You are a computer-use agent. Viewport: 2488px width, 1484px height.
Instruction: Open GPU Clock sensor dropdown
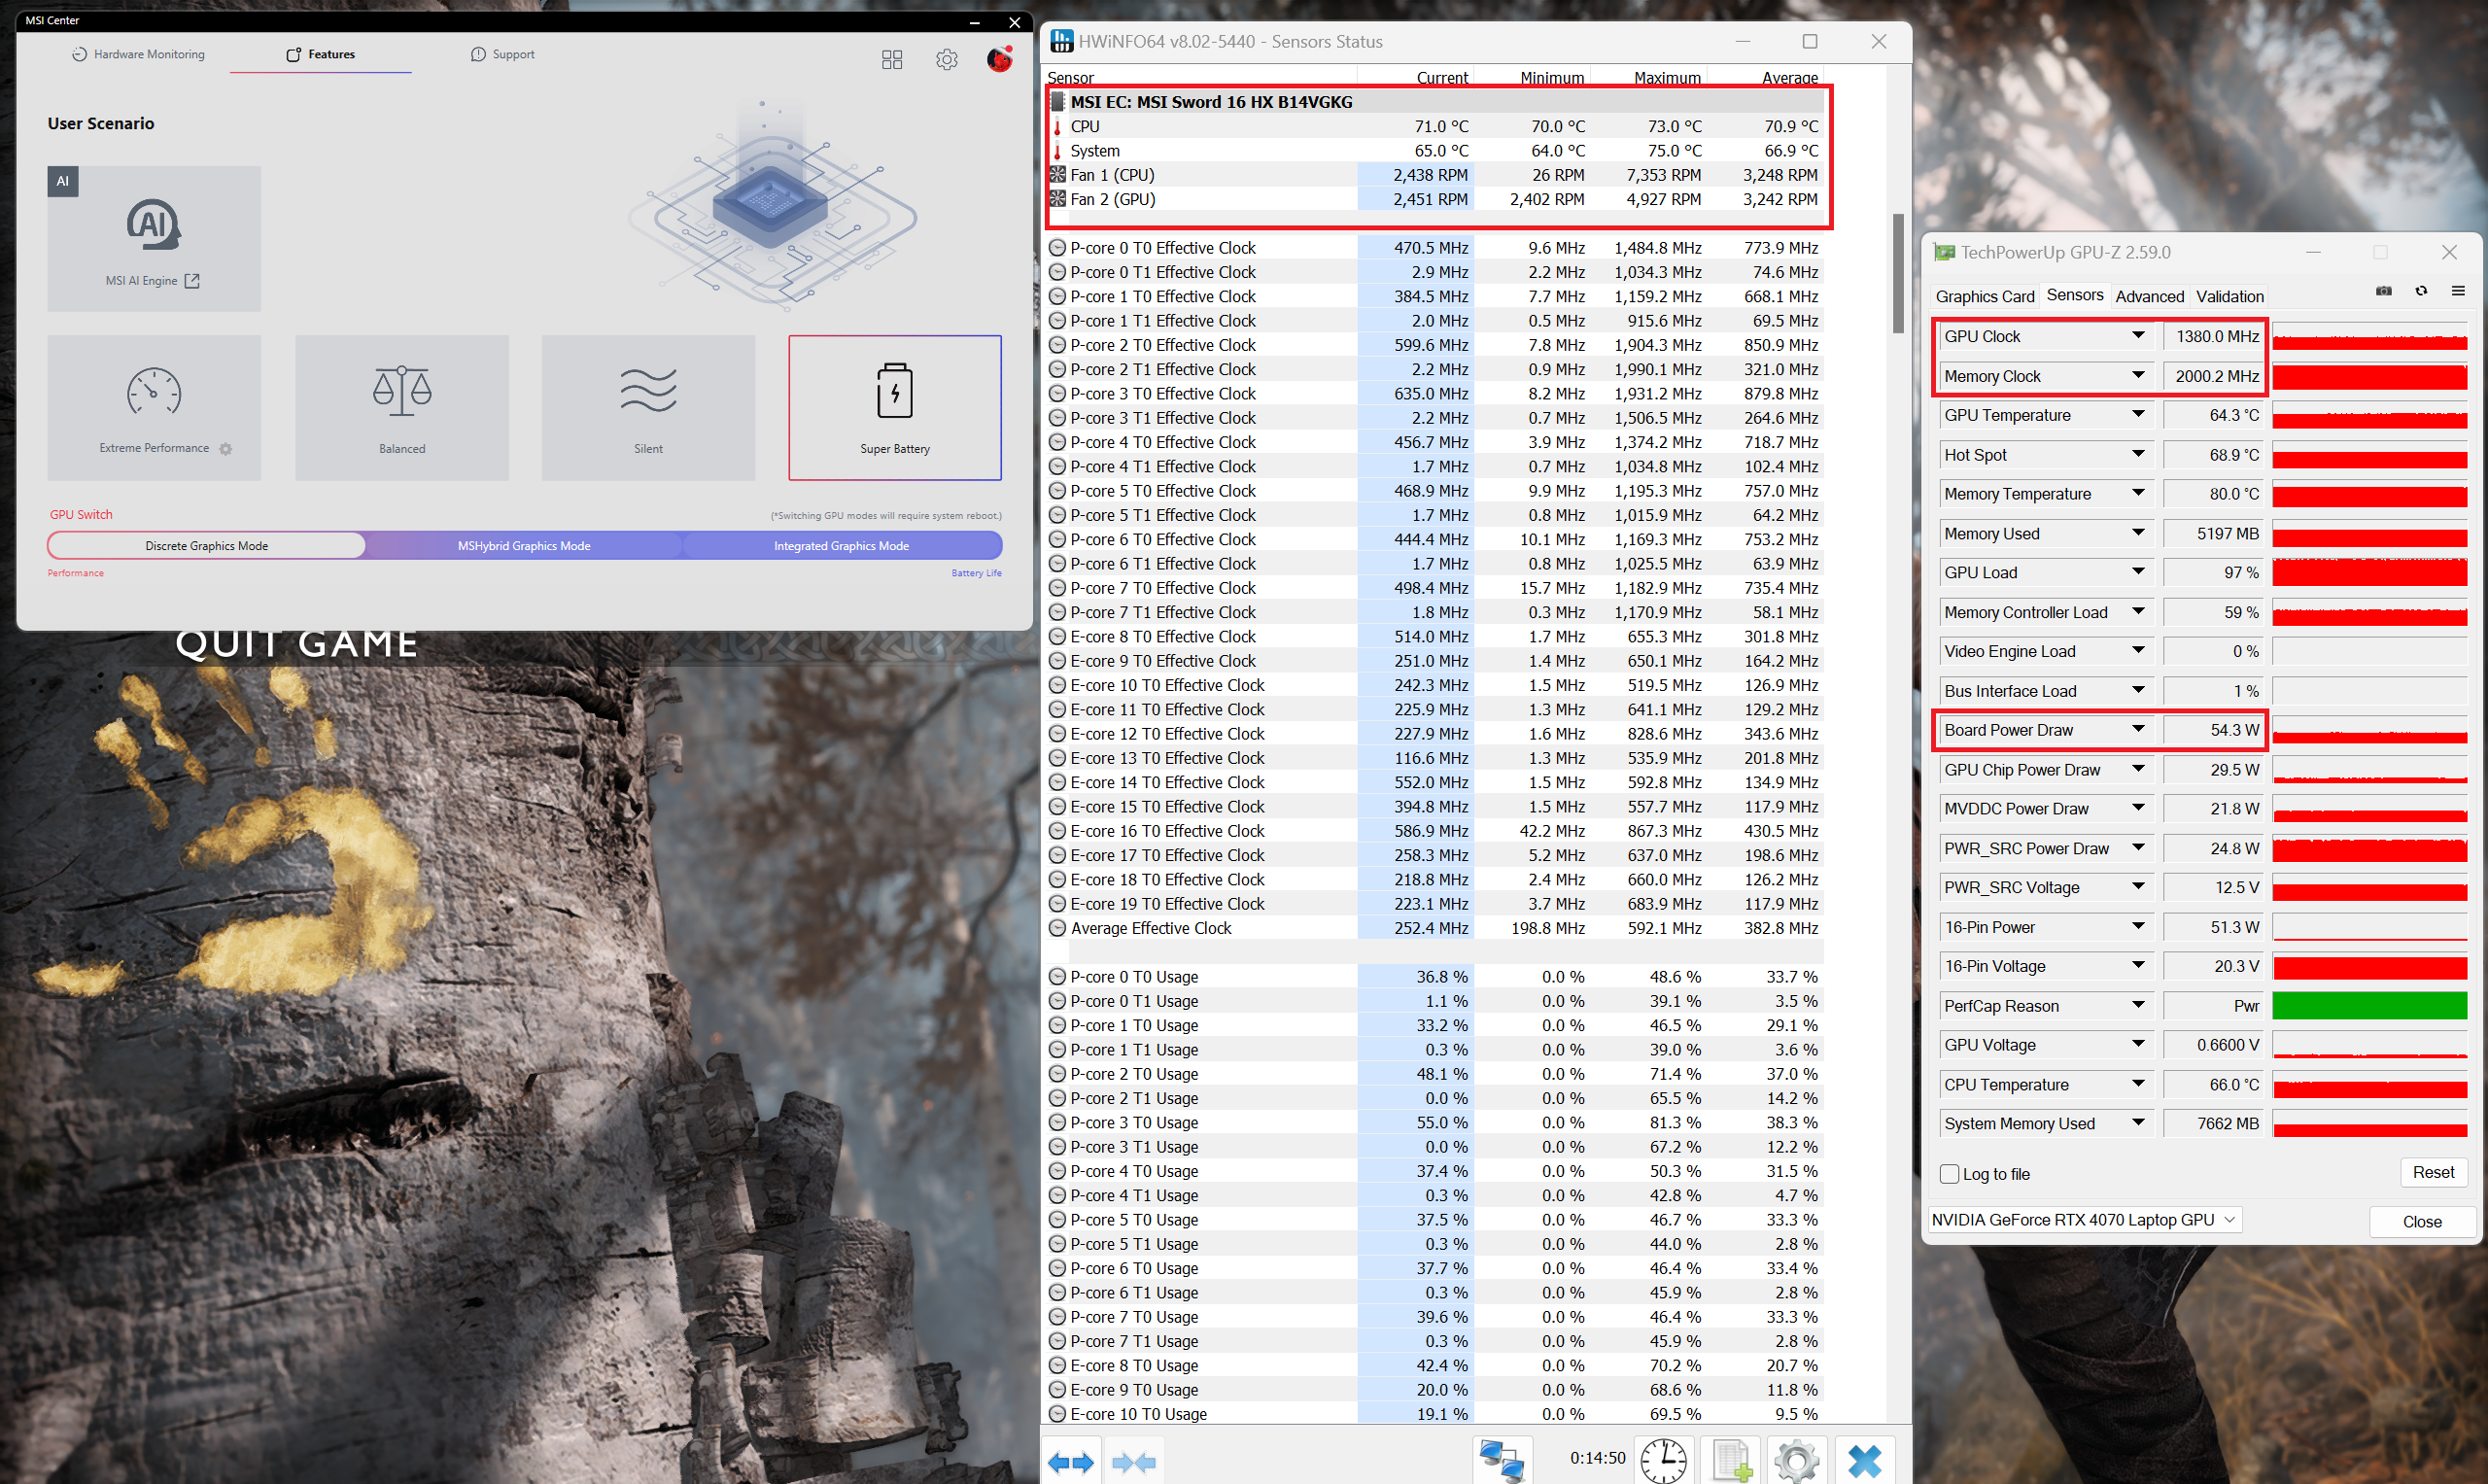[2138, 336]
